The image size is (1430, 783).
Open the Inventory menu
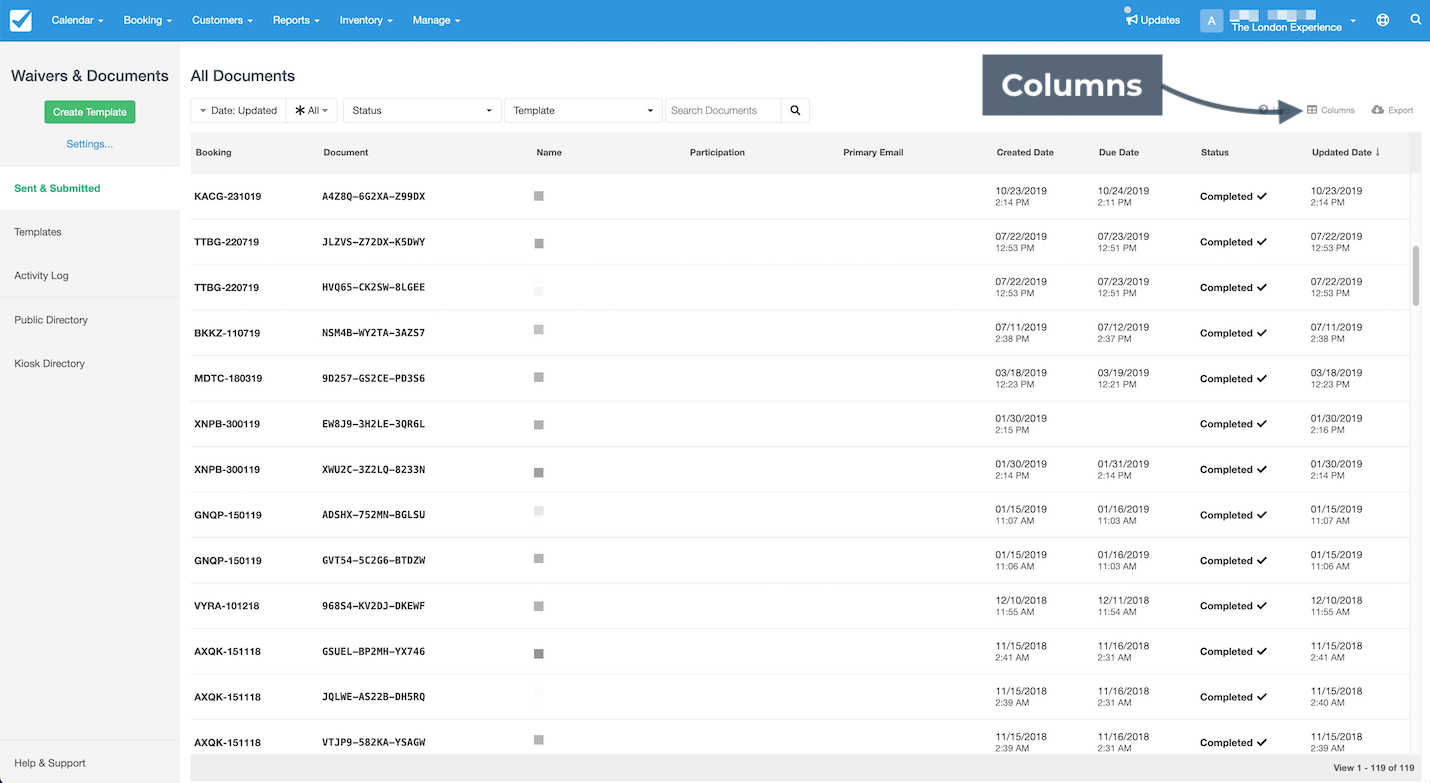point(366,20)
